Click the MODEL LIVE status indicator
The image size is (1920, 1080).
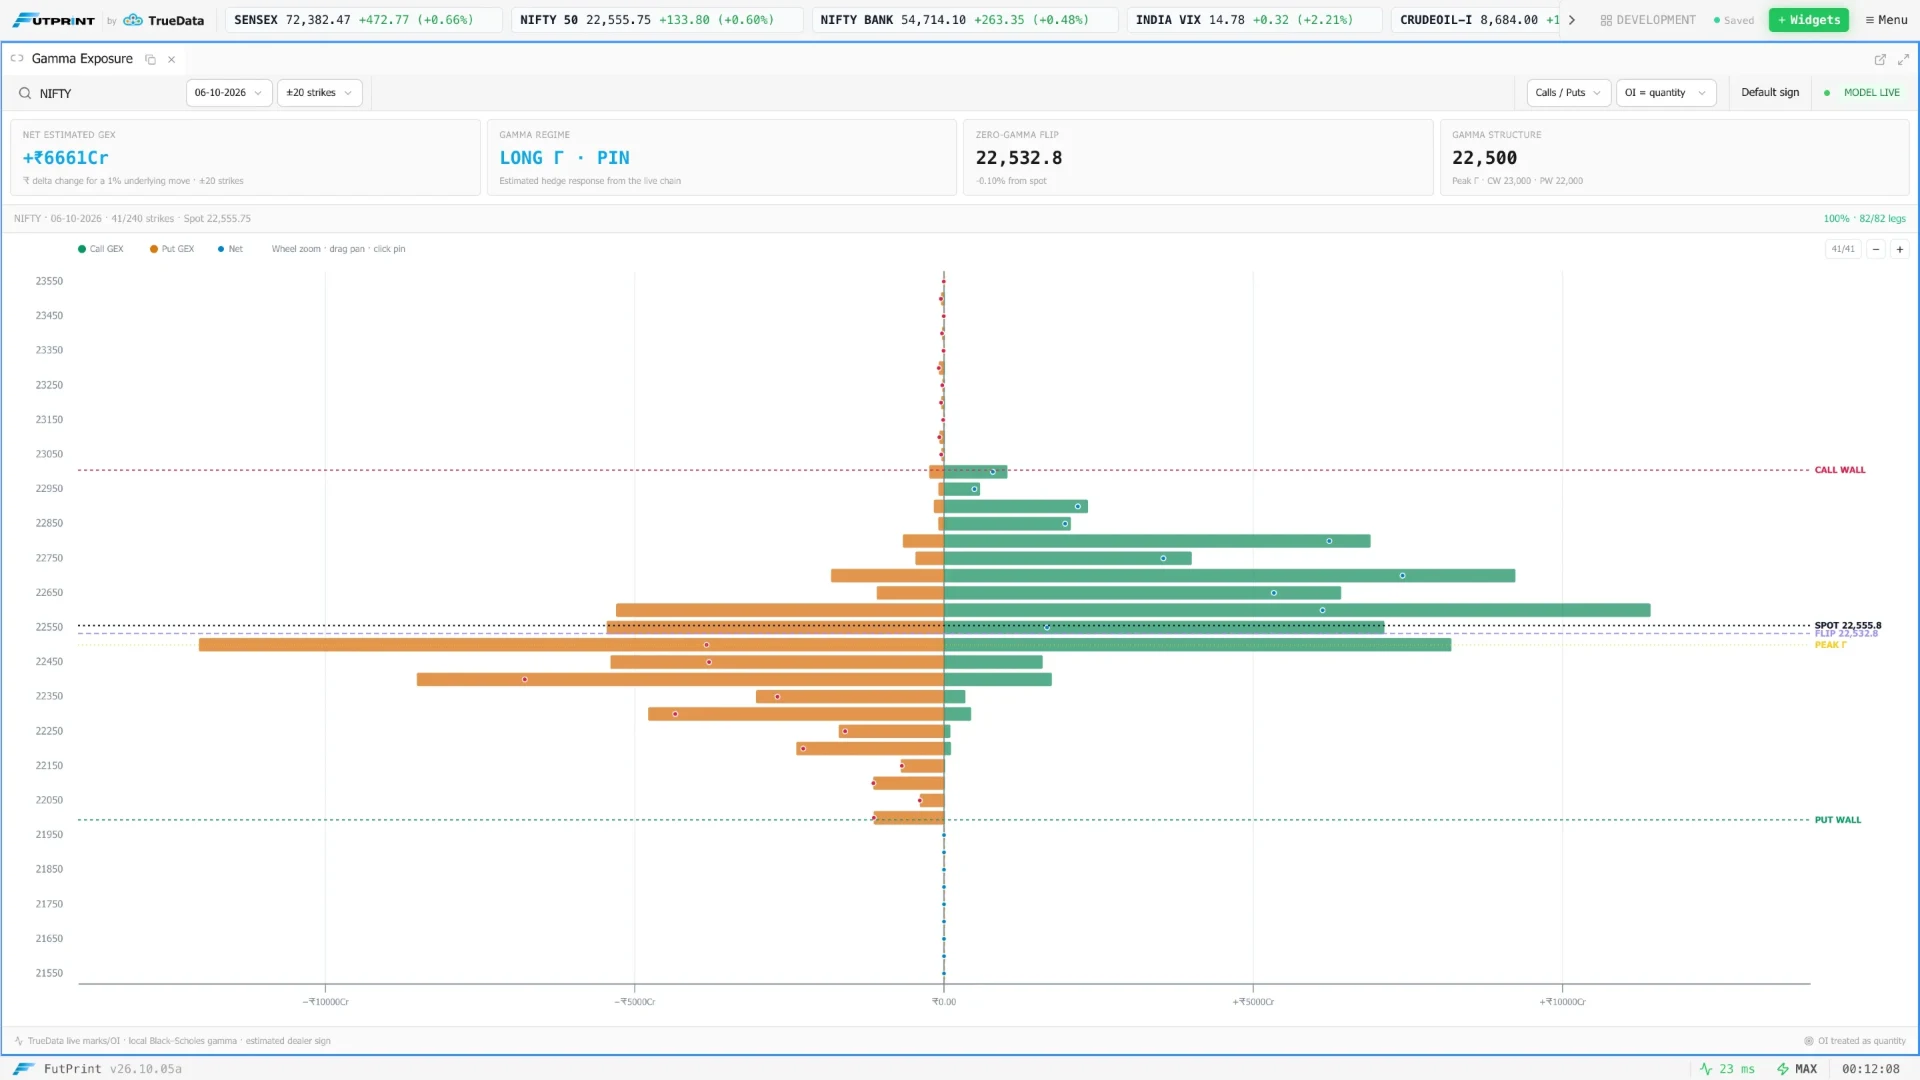tap(1862, 93)
